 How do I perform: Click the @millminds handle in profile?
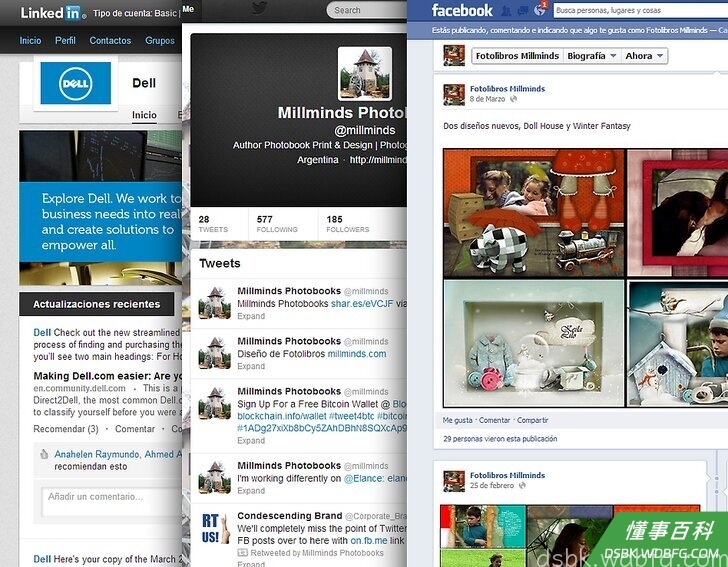click(364, 130)
